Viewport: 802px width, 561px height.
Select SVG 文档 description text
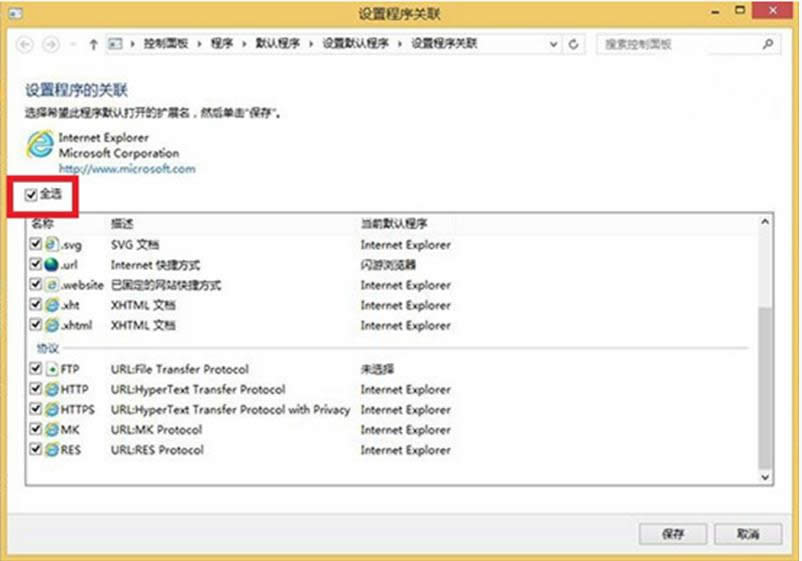tap(135, 244)
